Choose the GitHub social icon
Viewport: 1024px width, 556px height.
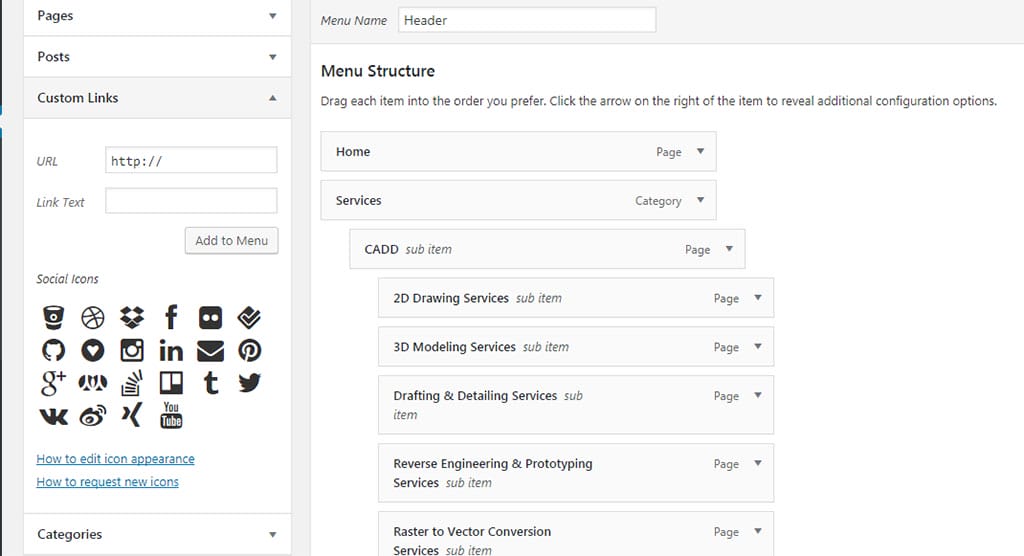point(53,350)
